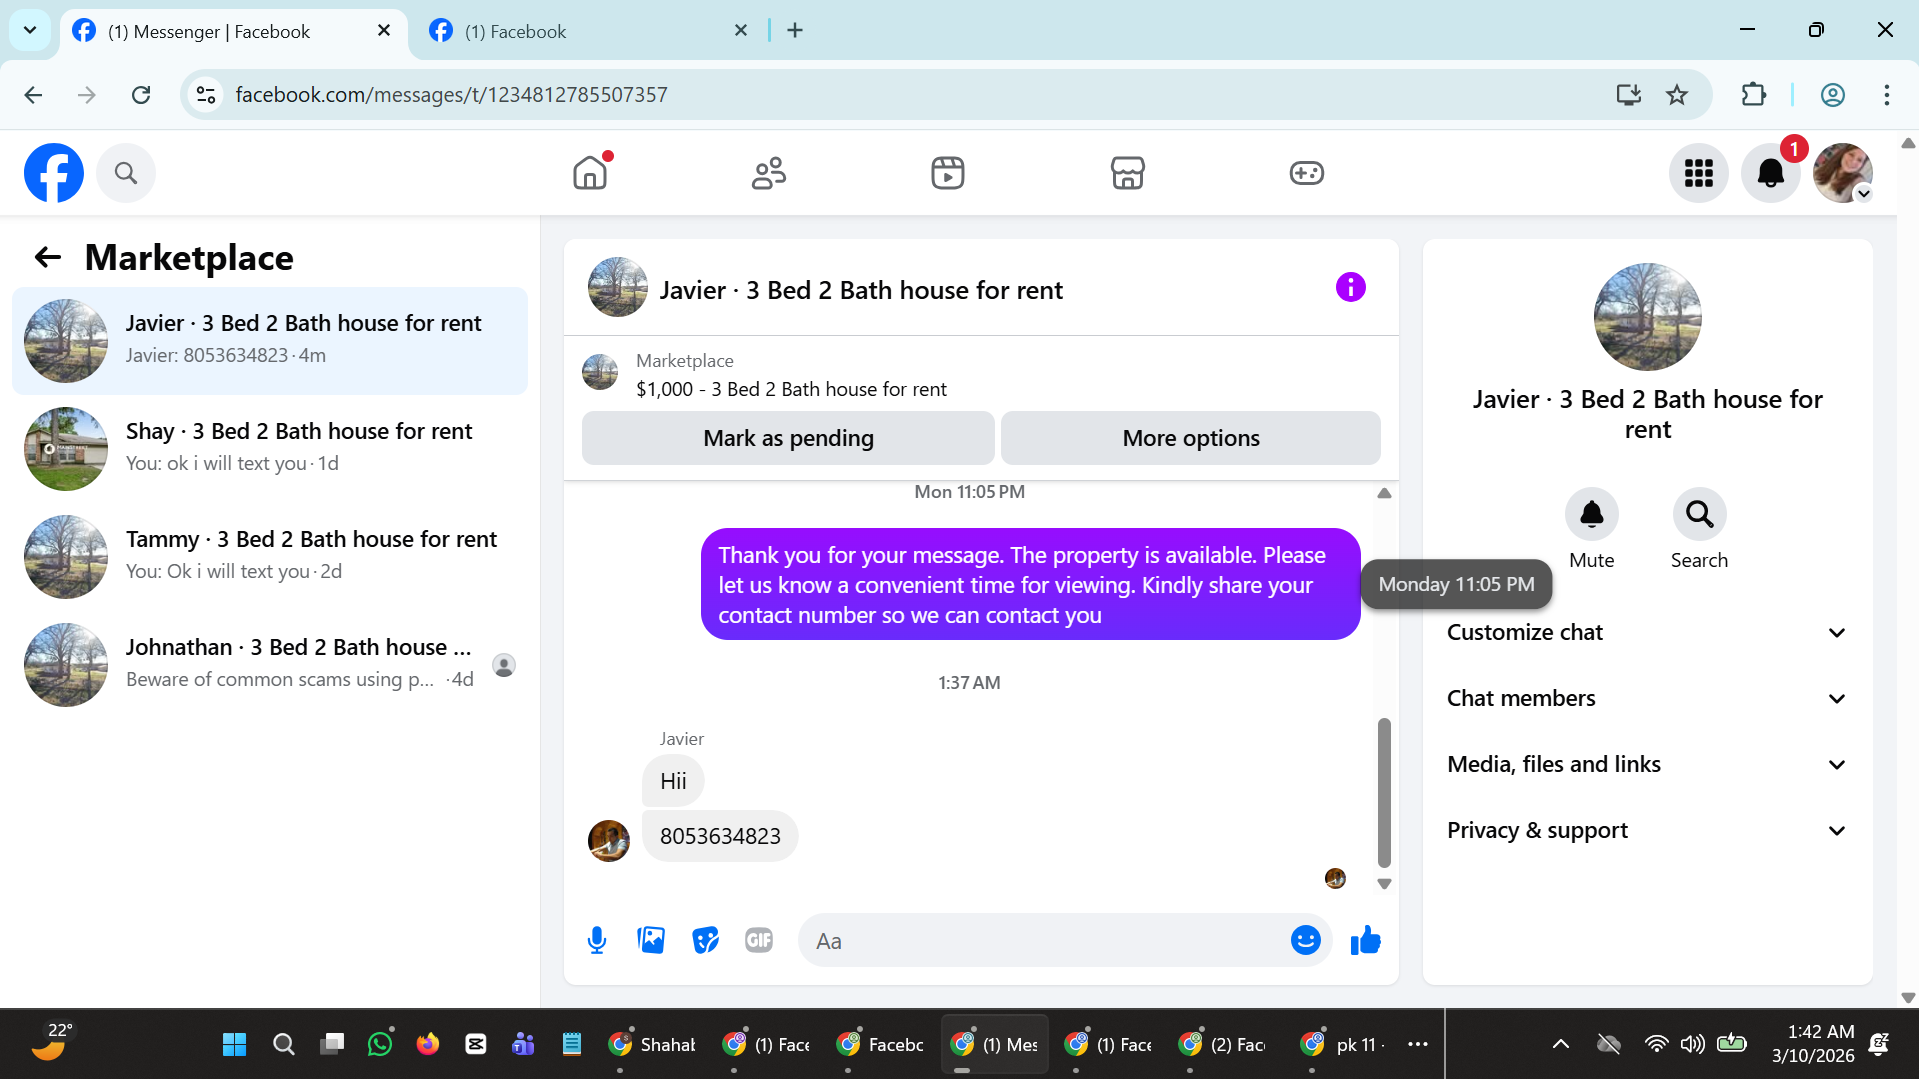Open browser extensions puzzle icon
This screenshot has width=1919, height=1079.
(x=1753, y=95)
